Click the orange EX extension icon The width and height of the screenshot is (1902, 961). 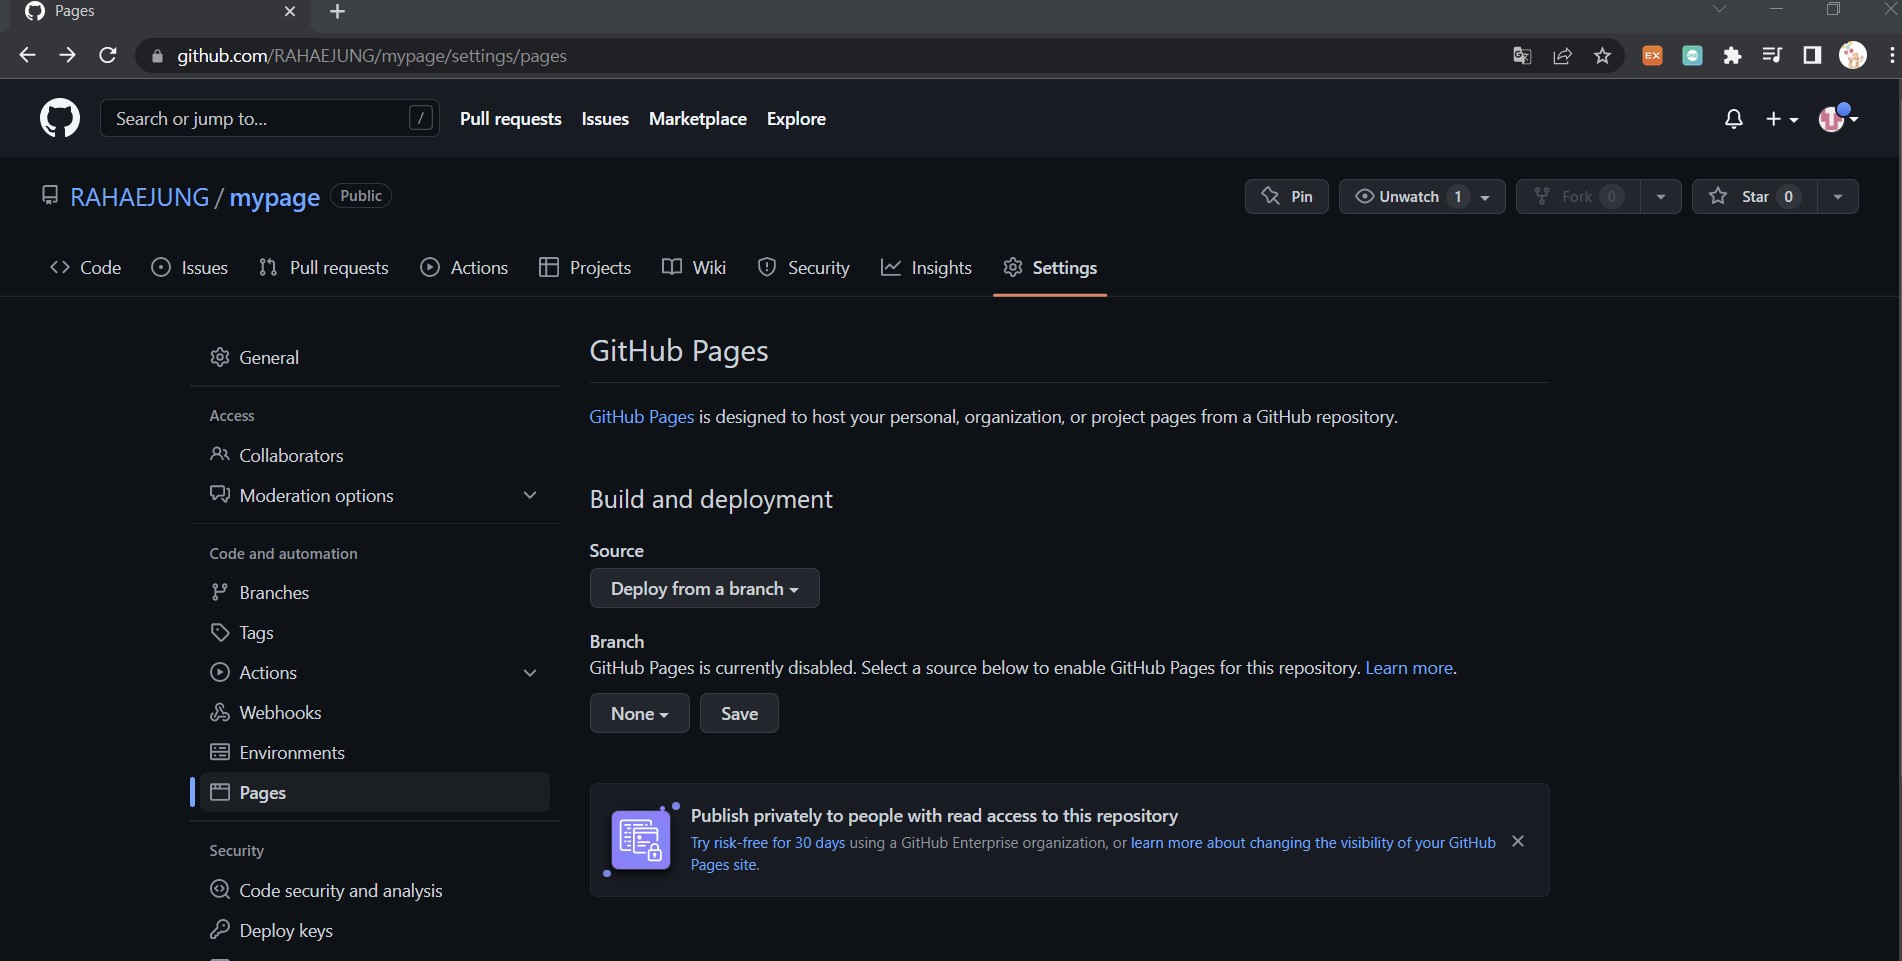(x=1652, y=56)
